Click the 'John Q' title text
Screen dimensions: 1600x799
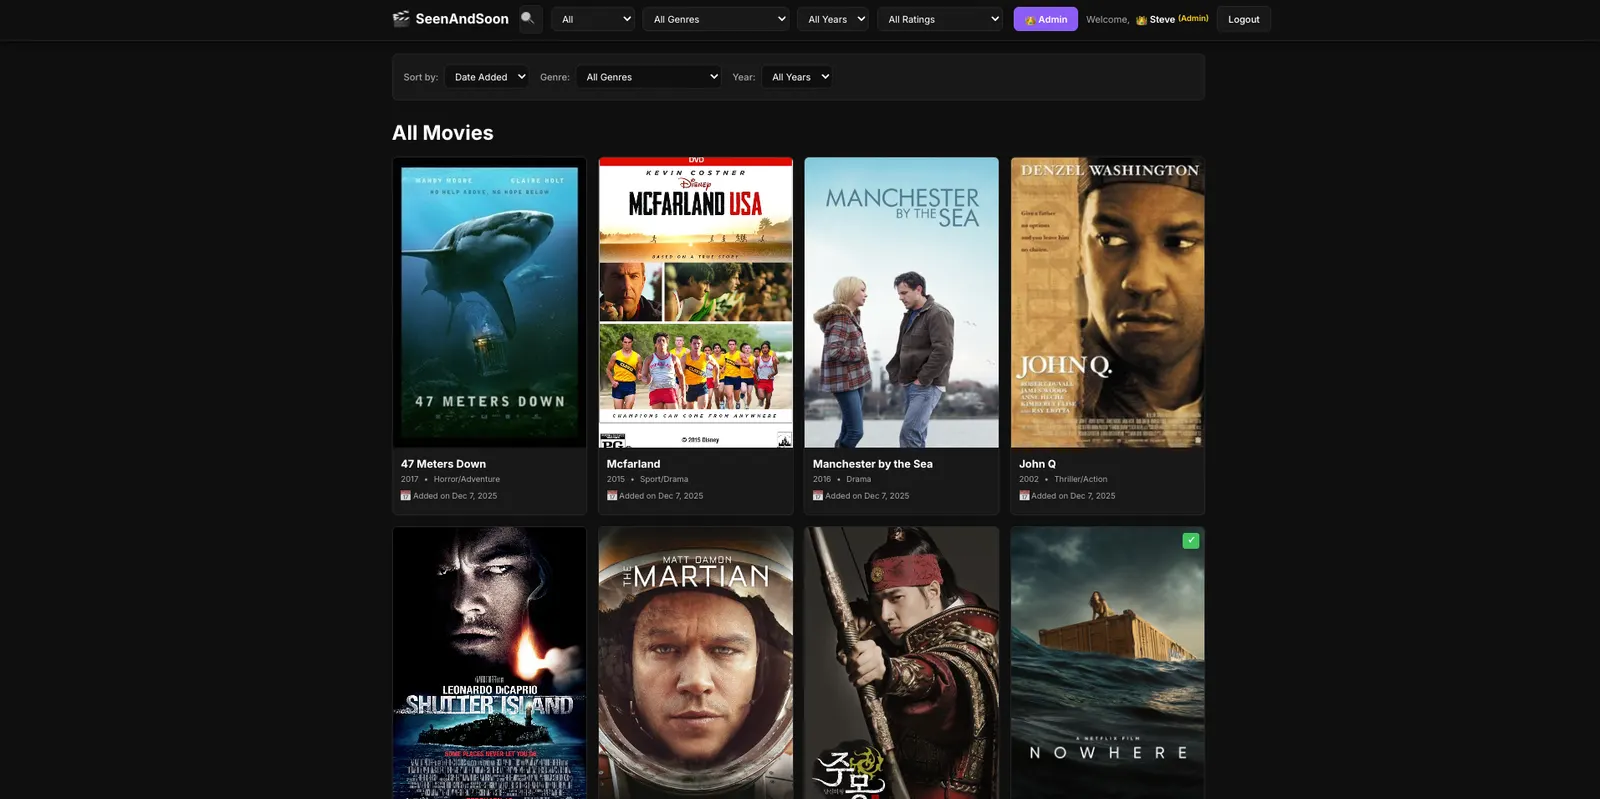point(1037,464)
